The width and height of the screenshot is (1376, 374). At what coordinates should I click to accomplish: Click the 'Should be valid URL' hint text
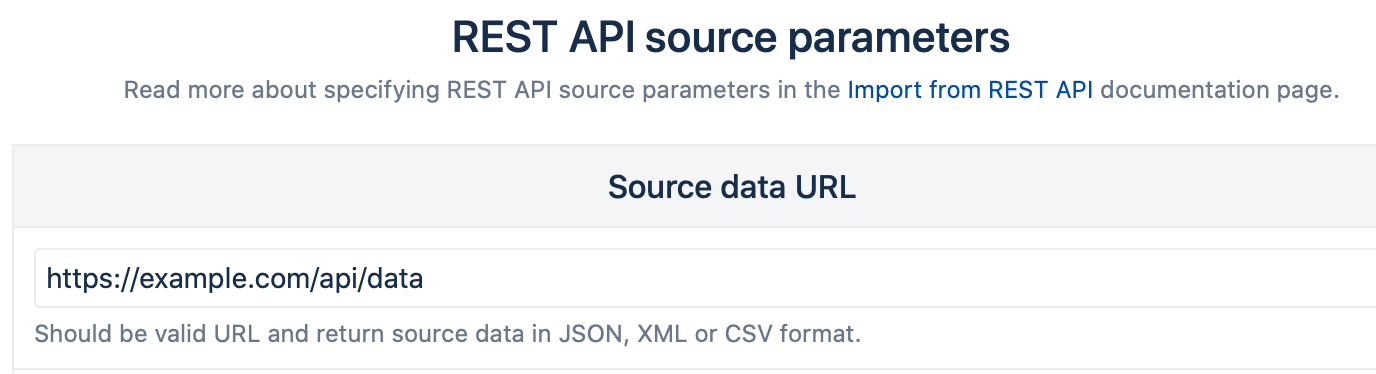(x=448, y=334)
